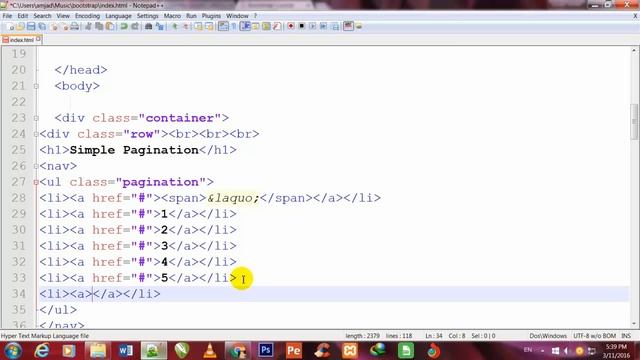The height and width of the screenshot is (360, 640).
Task: Click the black Stop Recording macro icon
Action: [x=302, y=27]
